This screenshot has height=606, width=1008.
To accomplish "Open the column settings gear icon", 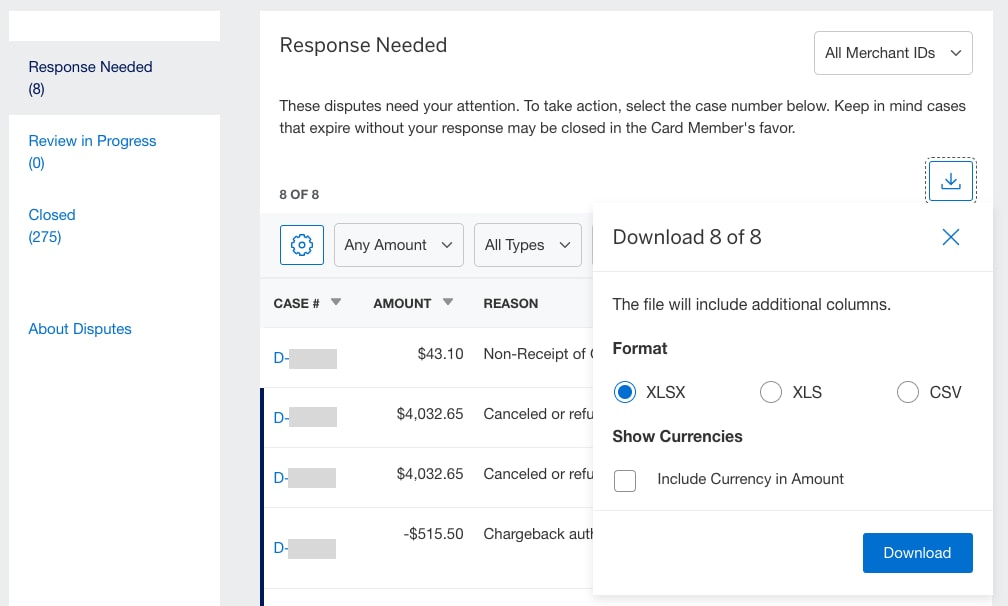I will tap(301, 244).
